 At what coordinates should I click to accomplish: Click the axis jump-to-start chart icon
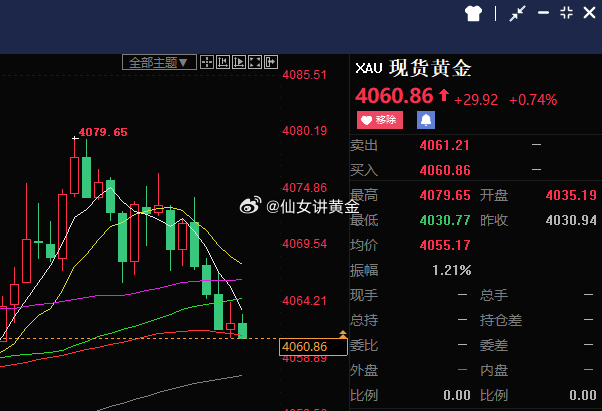tap(223, 62)
